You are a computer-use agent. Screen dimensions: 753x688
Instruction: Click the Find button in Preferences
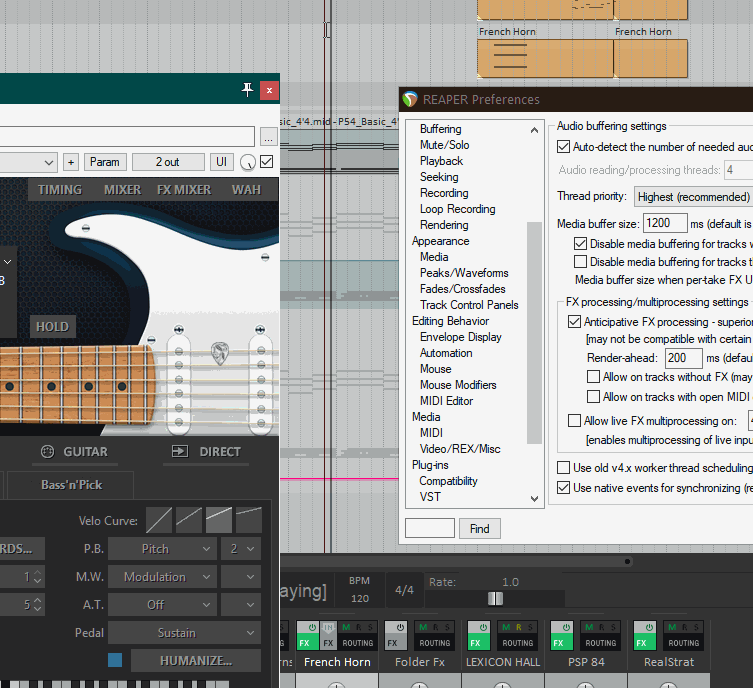(x=480, y=528)
